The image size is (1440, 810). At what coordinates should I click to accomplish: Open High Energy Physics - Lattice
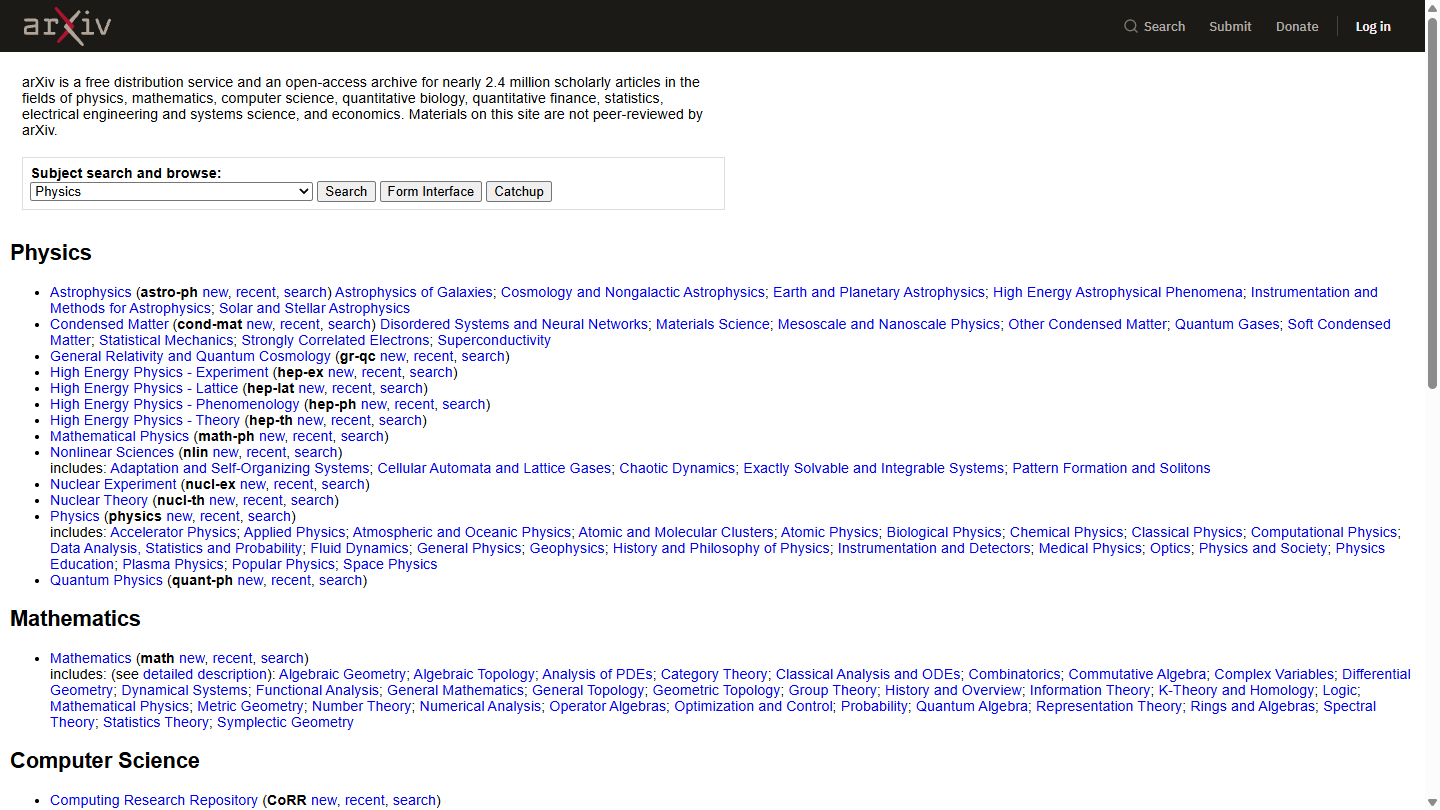[144, 388]
